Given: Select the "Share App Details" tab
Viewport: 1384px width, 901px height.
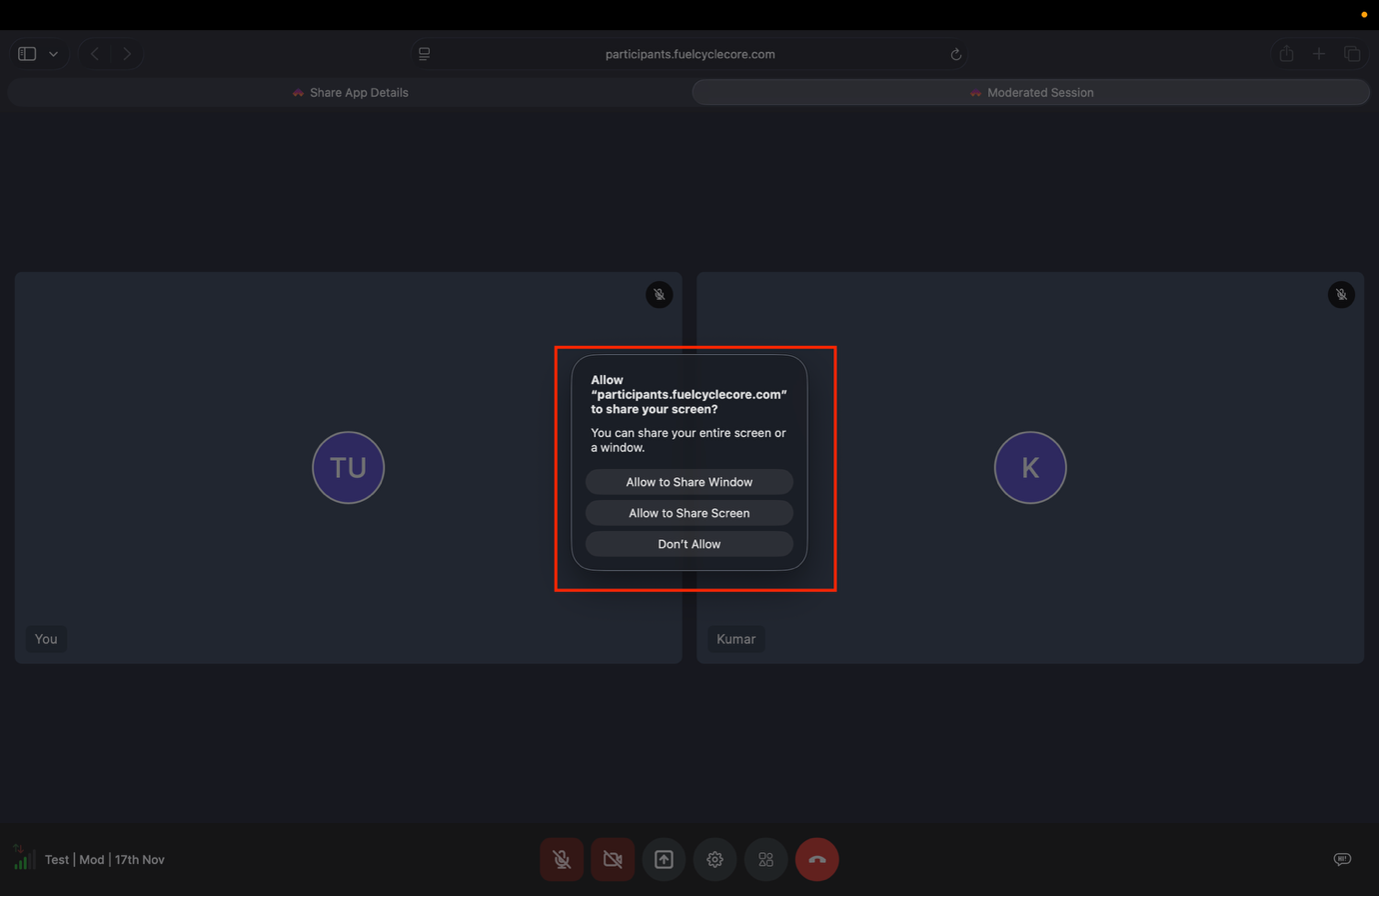Looking at the screenshot, I should coord(350,92).
